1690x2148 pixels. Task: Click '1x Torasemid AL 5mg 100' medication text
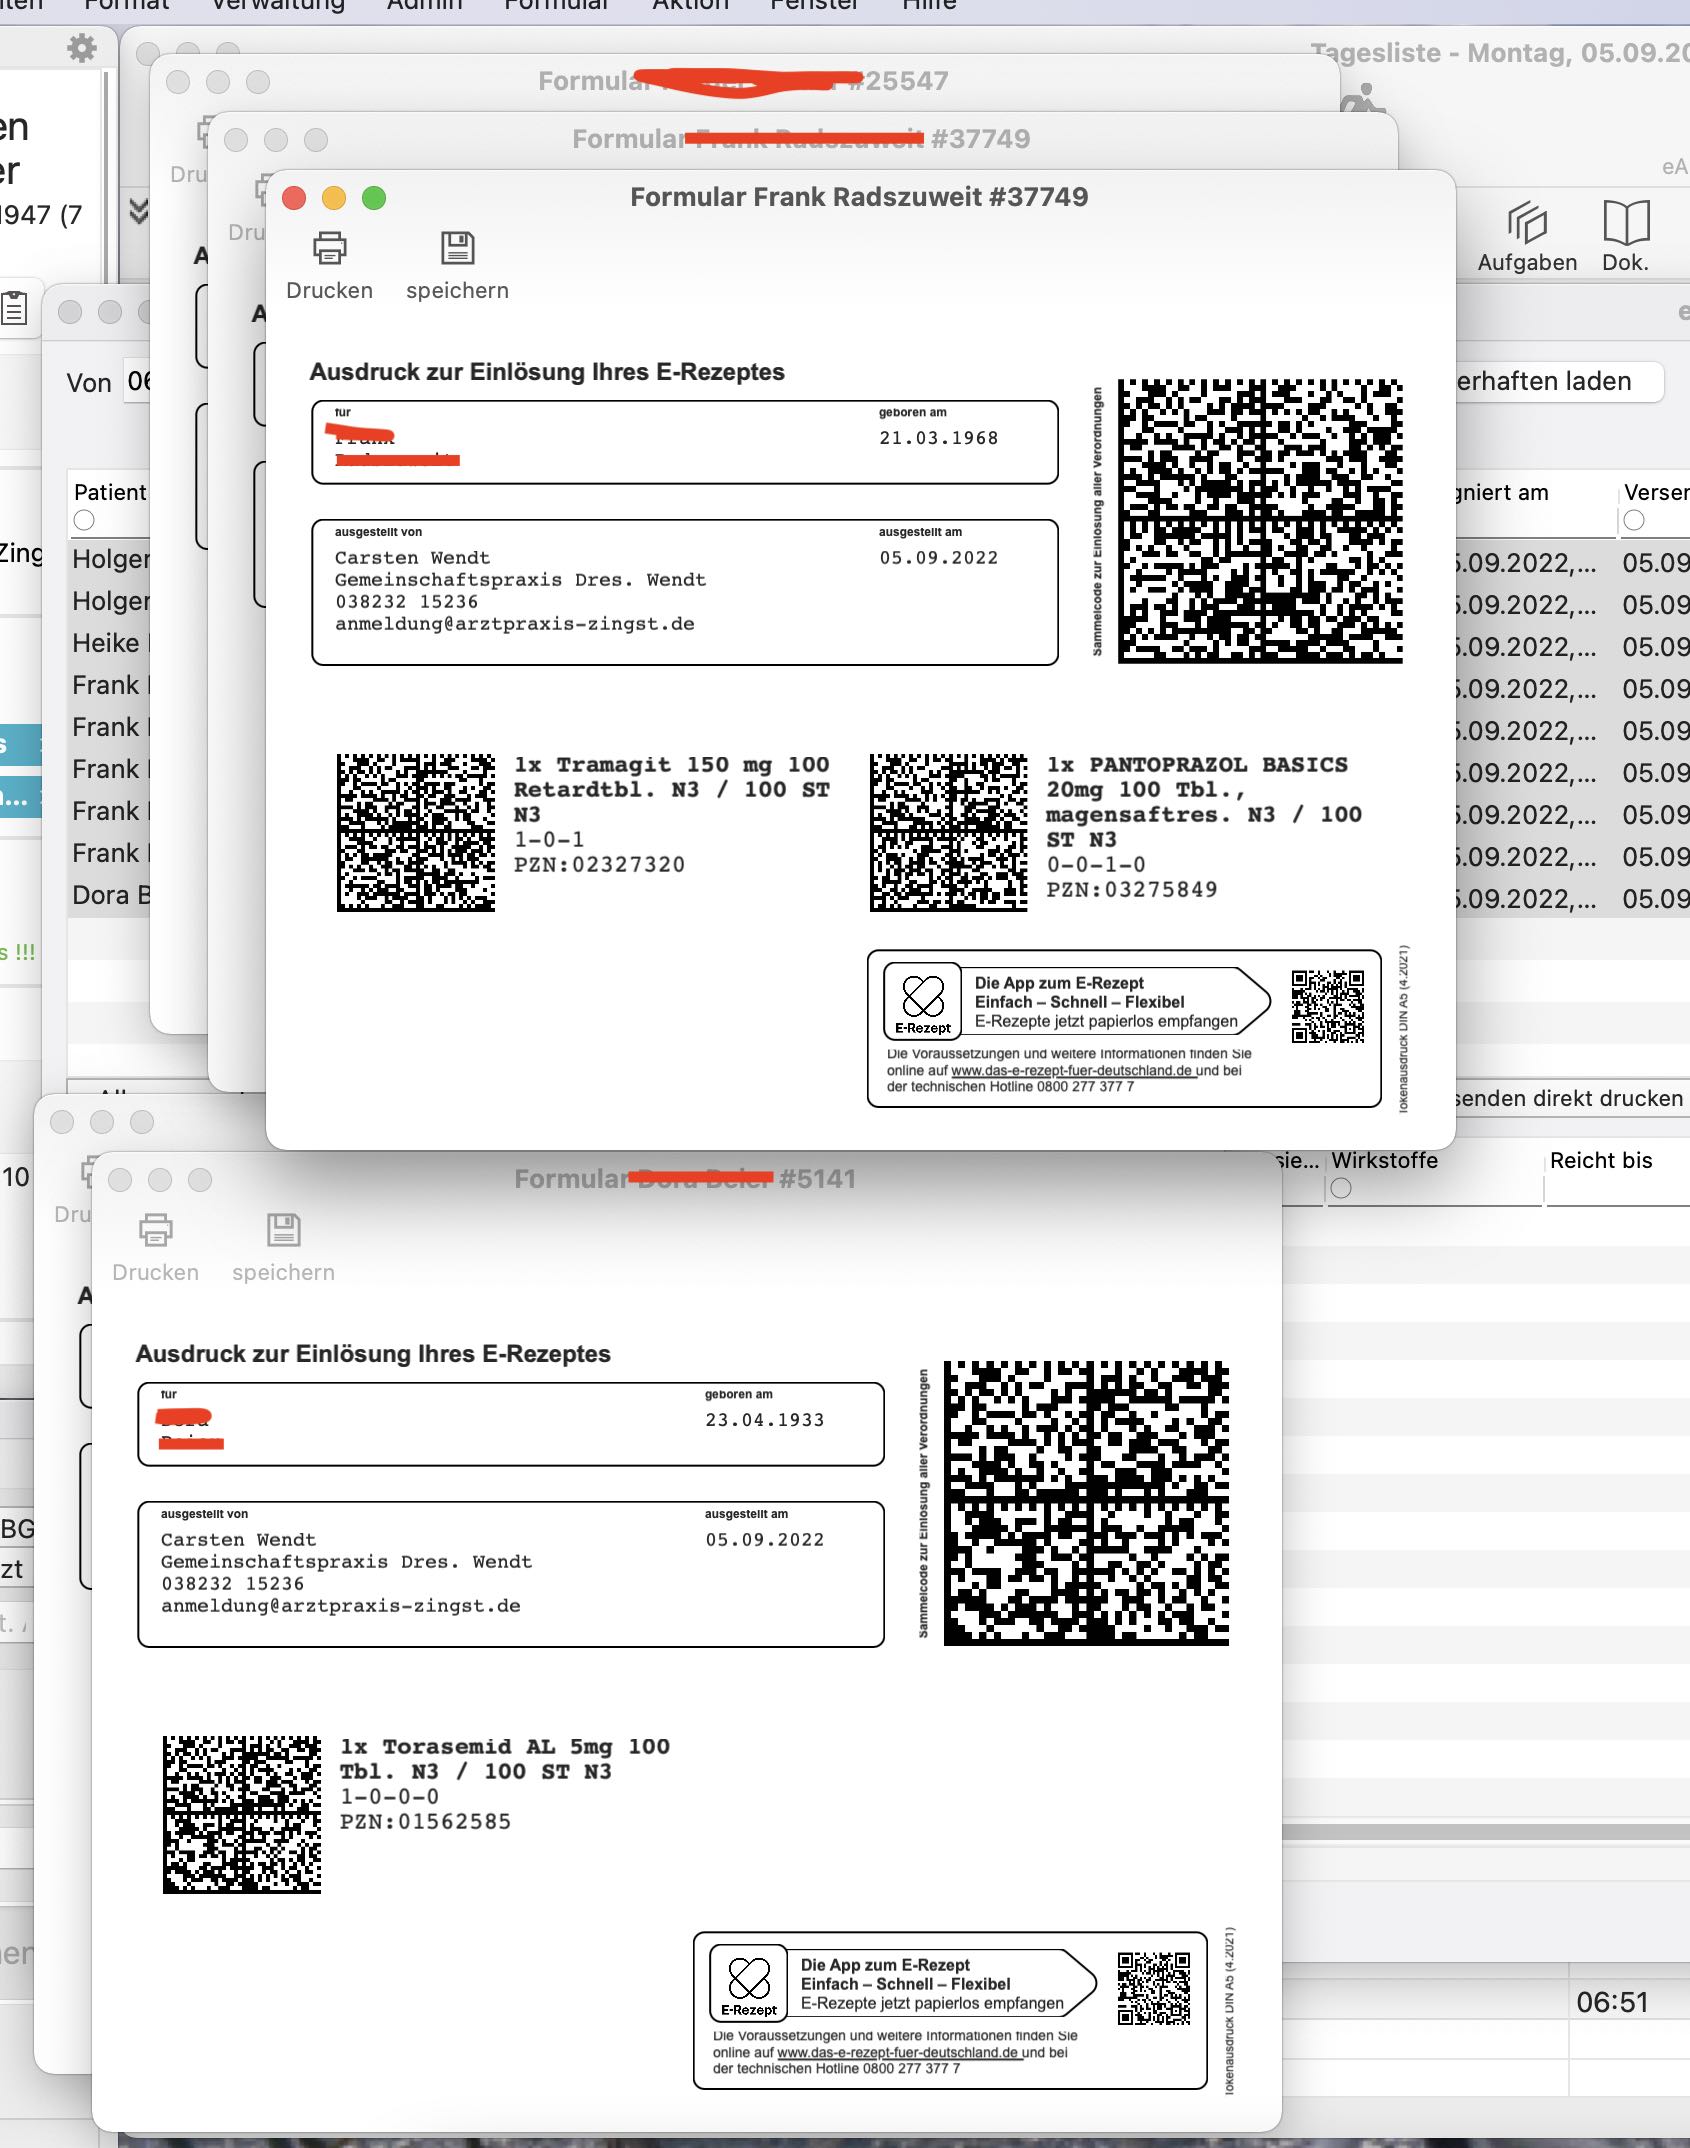[505, 1747]
